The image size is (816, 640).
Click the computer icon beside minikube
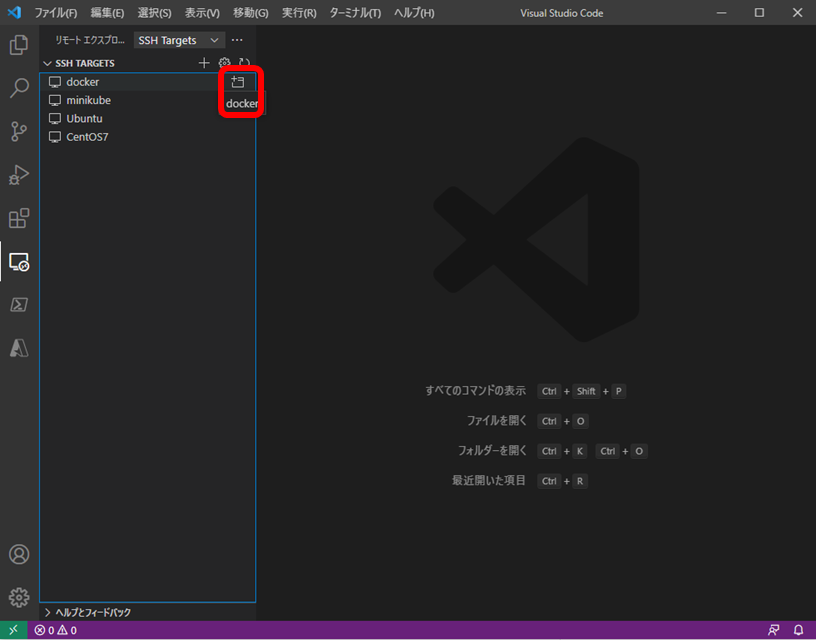click(55, 100)
